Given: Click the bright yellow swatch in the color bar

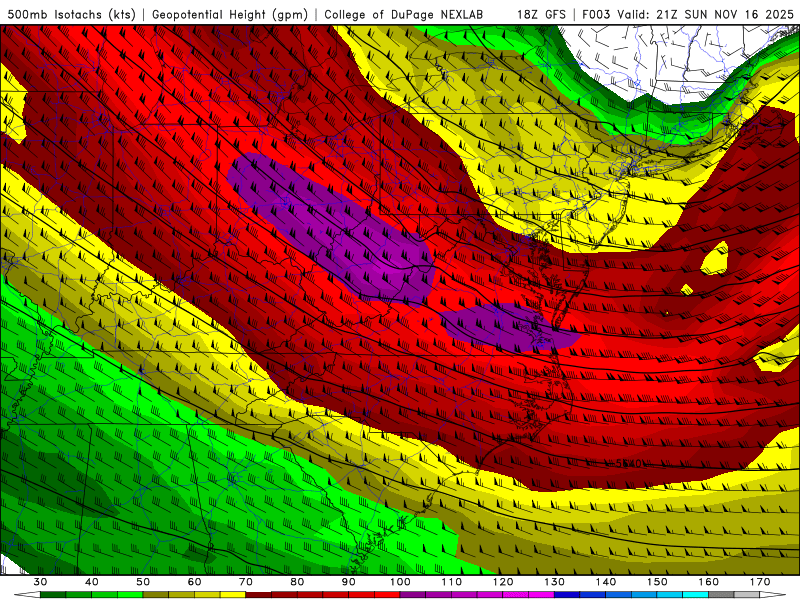Looking at the screenshot, I should click(233, 594).
